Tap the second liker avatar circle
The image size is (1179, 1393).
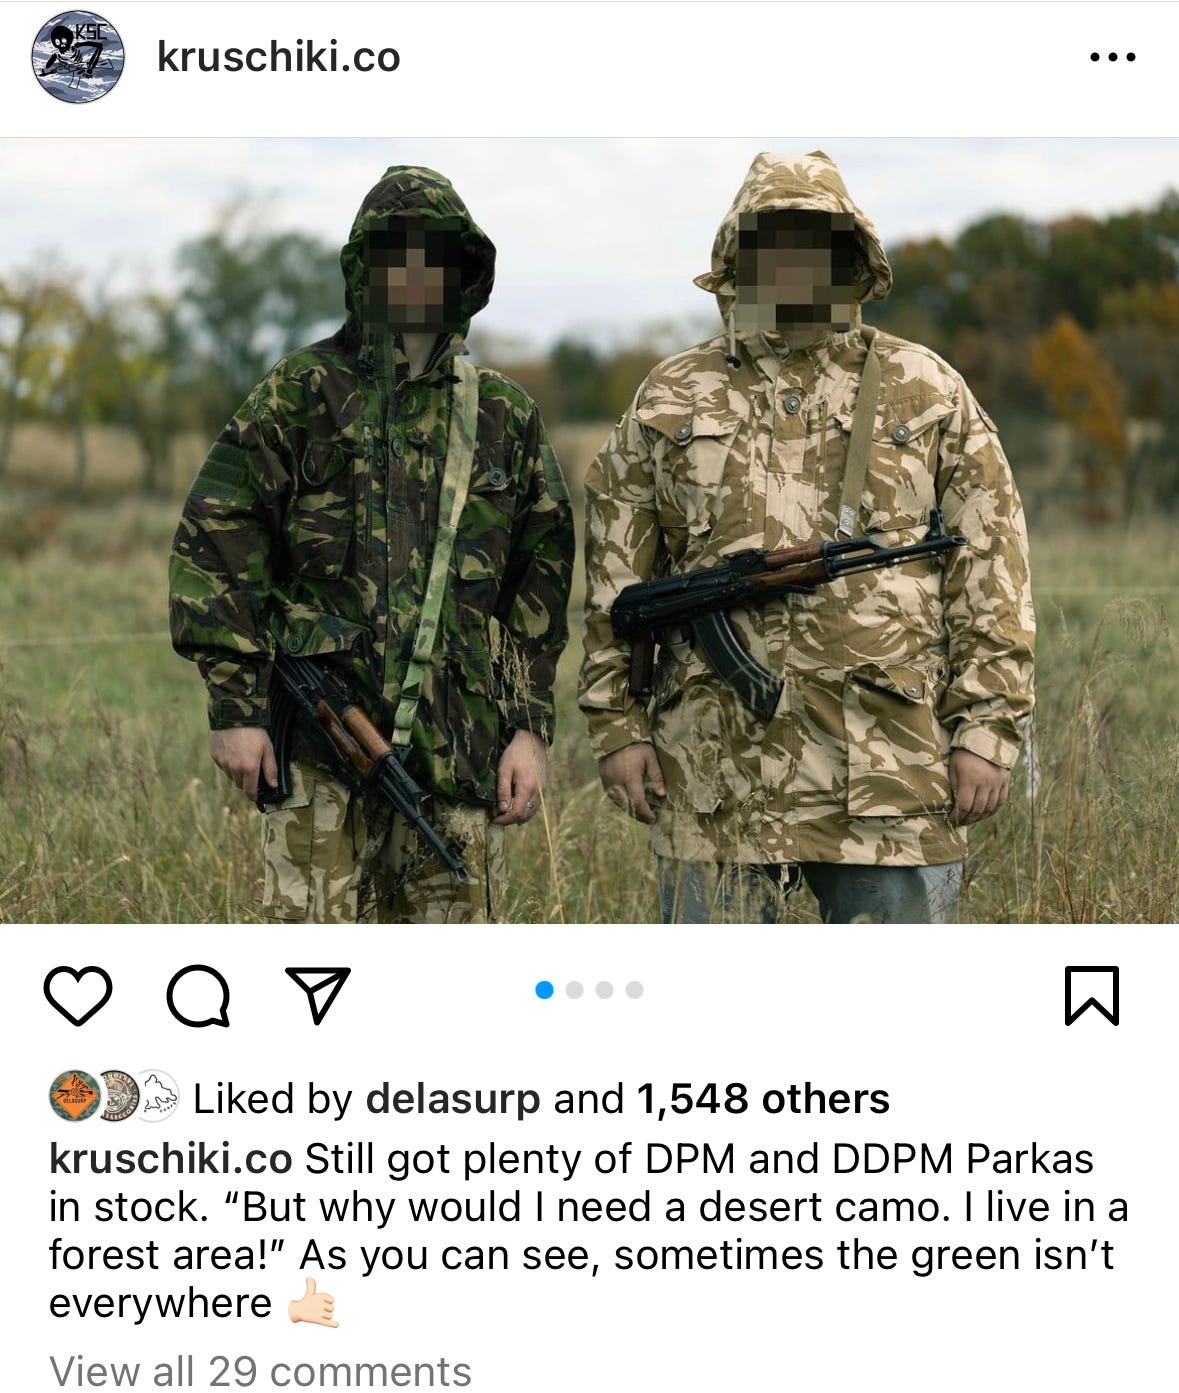coord(117,1096)
